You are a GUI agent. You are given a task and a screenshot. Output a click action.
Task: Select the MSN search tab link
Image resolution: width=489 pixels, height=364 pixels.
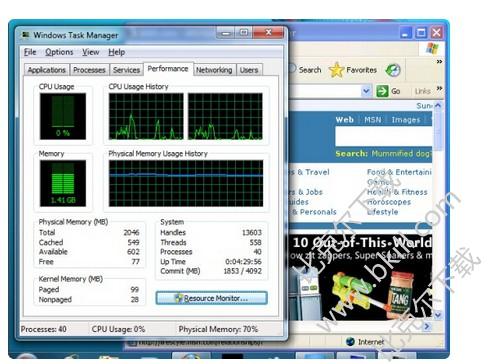[x=372, y=119]
